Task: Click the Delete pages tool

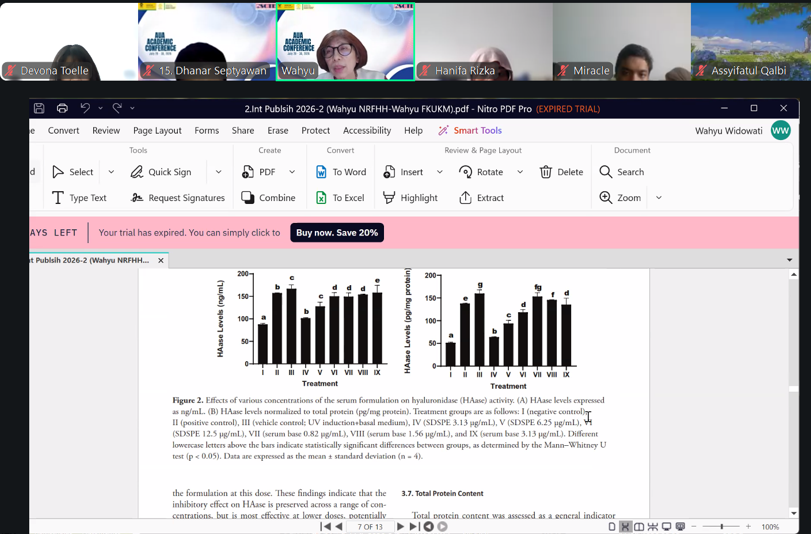Action: click(561, 172)
